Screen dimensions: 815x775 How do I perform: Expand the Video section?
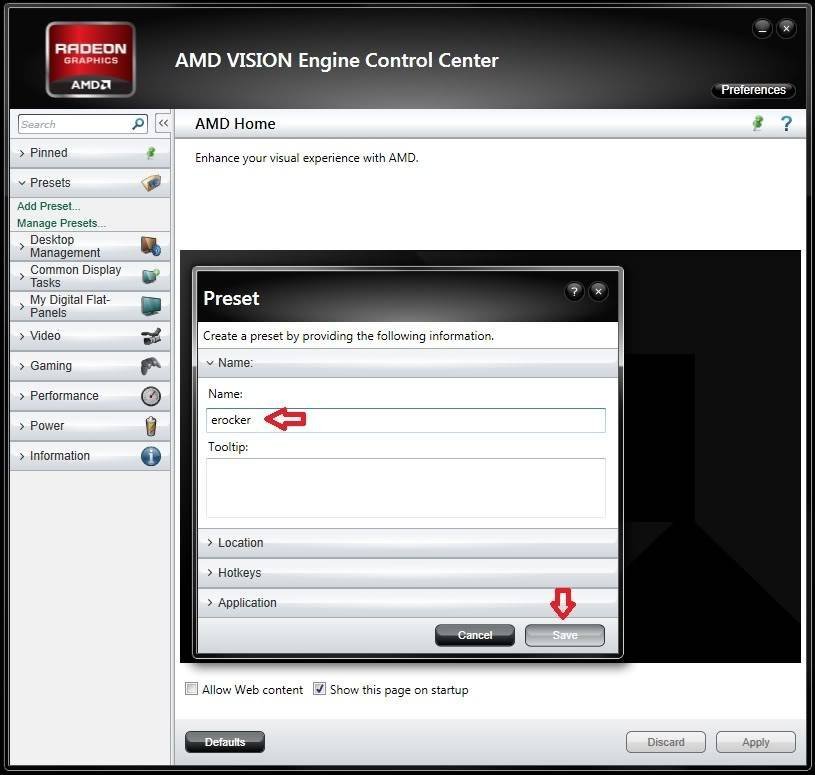pos(90,336)
